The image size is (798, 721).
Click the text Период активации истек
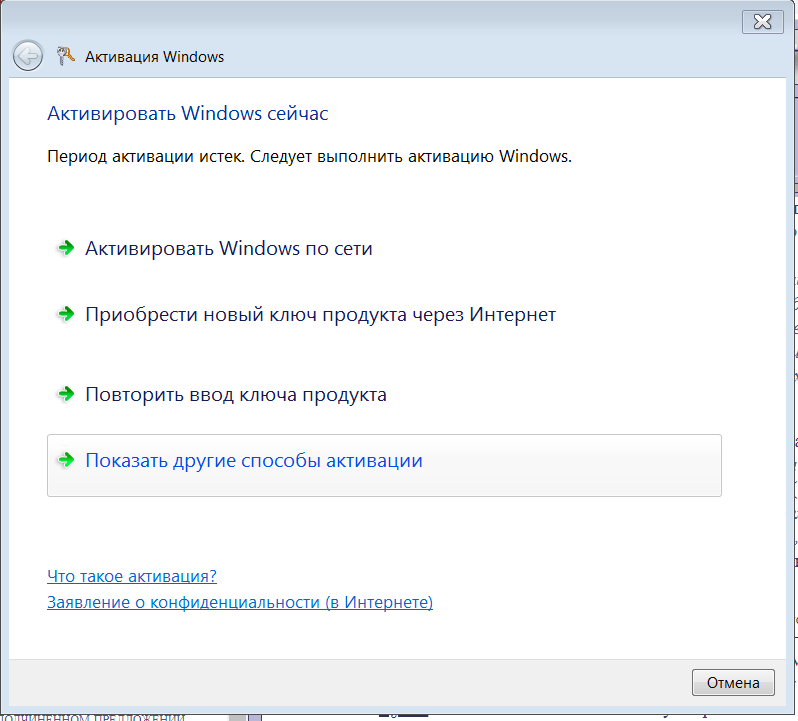point(146,156)
